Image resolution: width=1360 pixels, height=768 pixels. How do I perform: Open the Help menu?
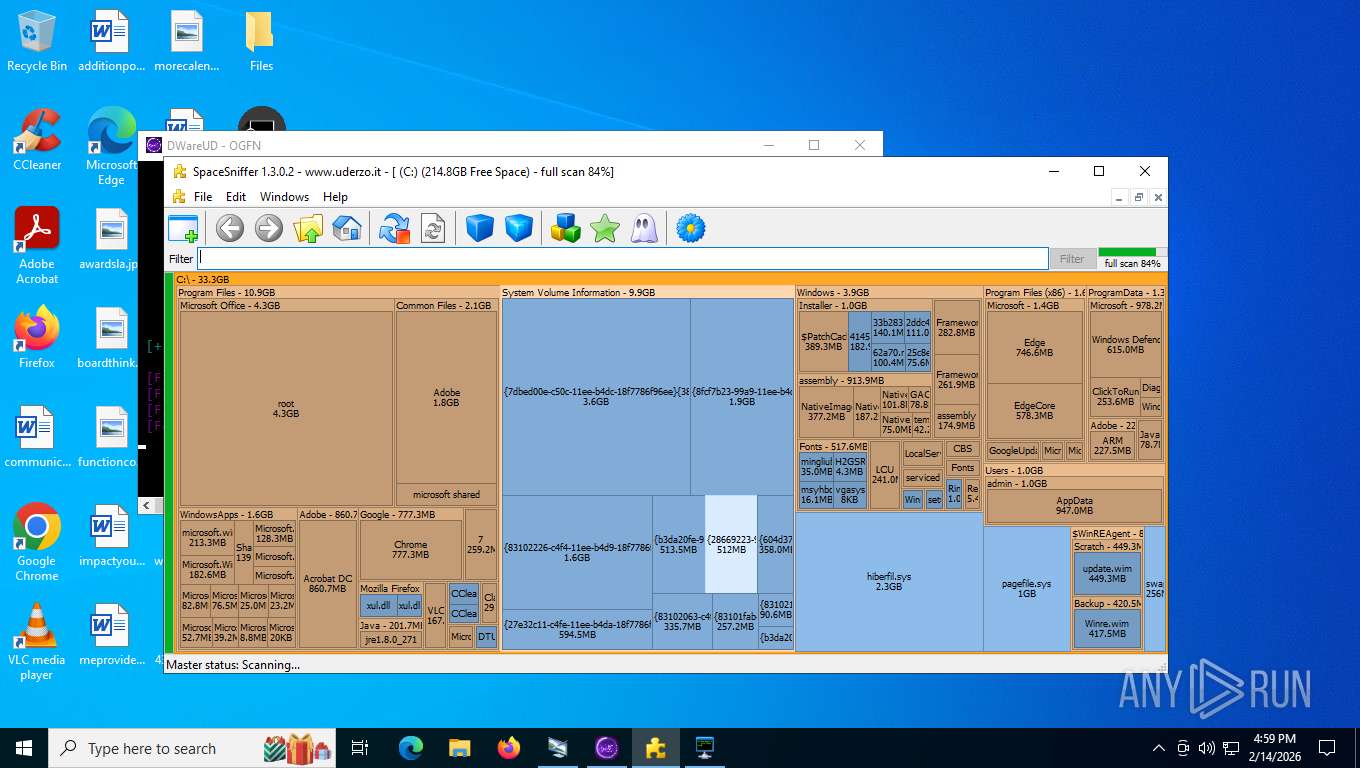coord(335,197)
